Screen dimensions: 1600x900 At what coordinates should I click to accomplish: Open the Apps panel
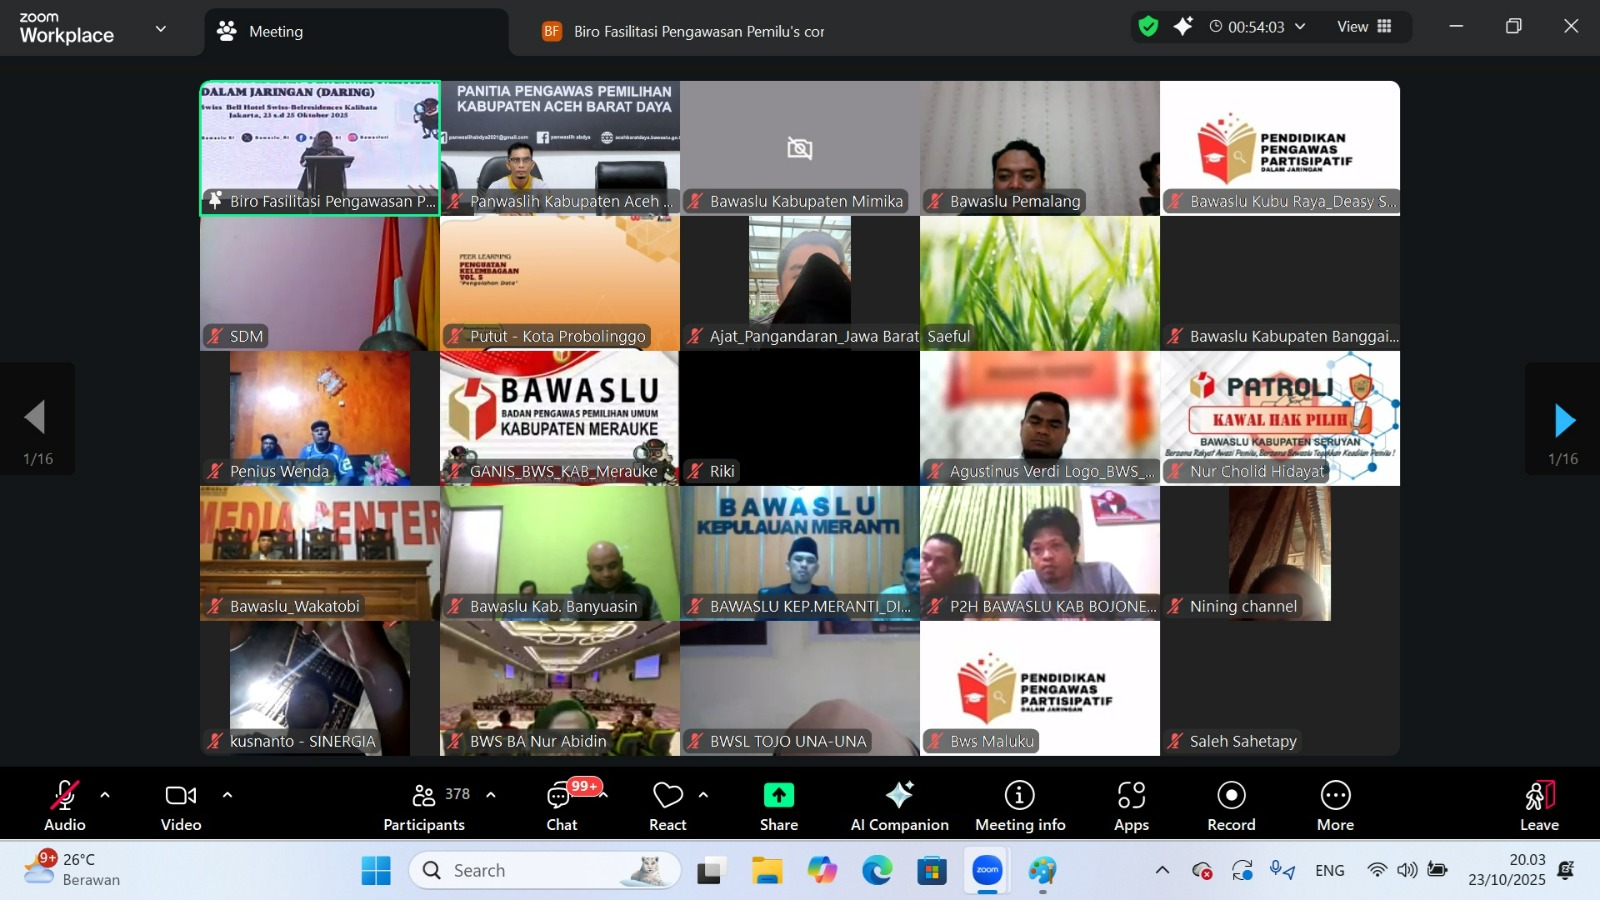pyautogui.click(x=1131, y=804)
